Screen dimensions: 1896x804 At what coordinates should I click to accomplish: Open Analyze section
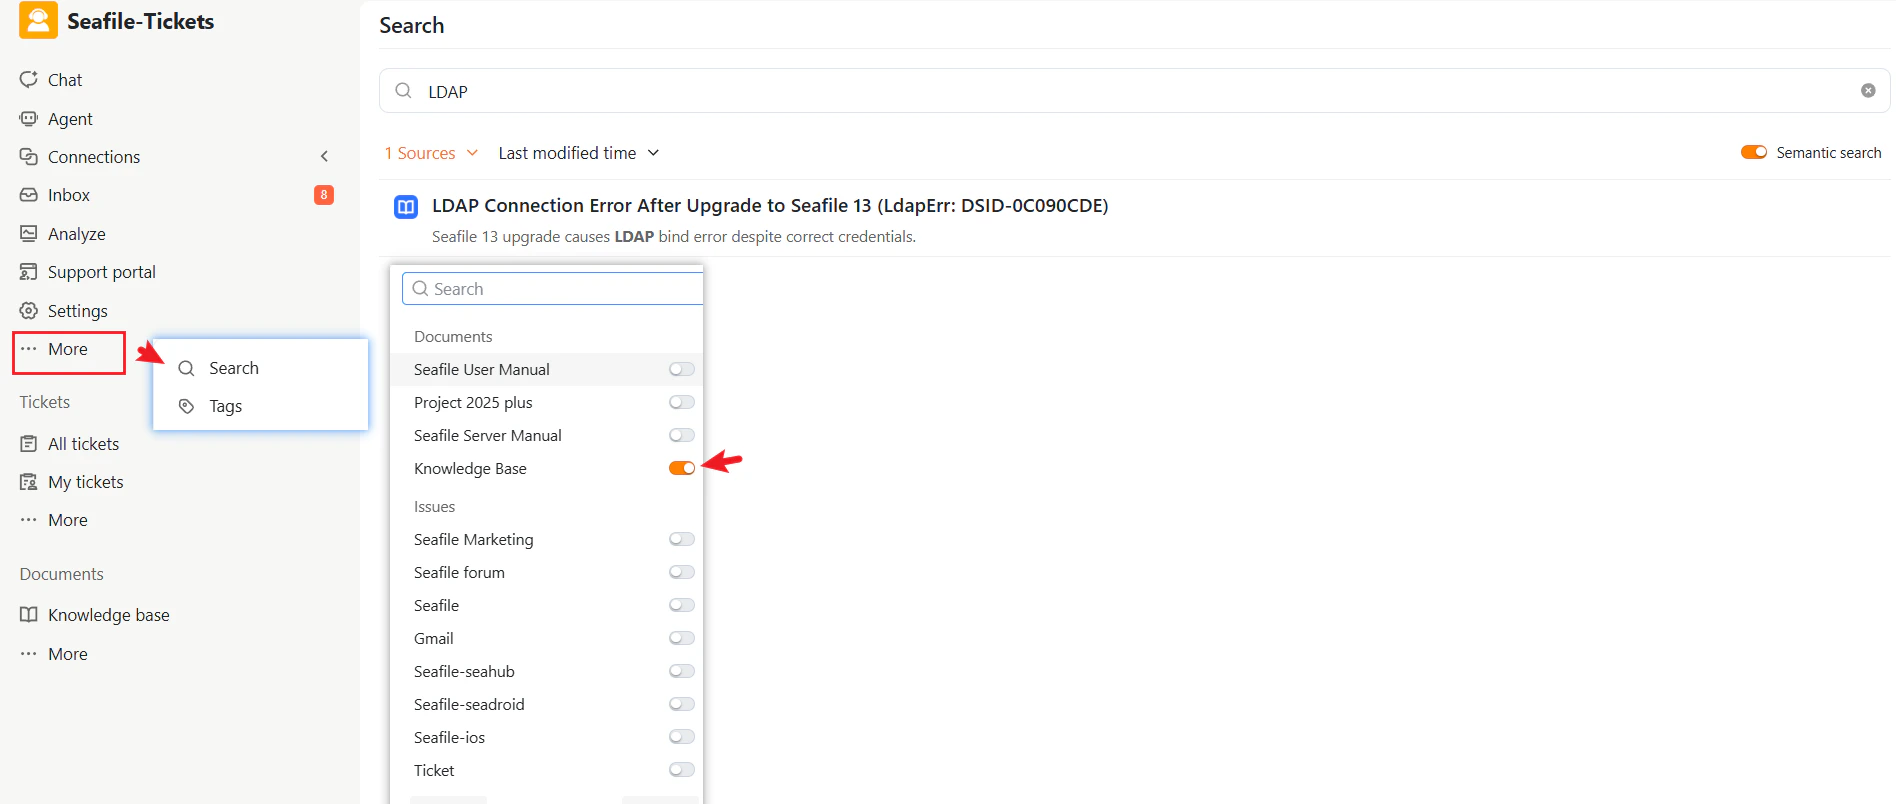pyautogui.click(x=76, y=234)
